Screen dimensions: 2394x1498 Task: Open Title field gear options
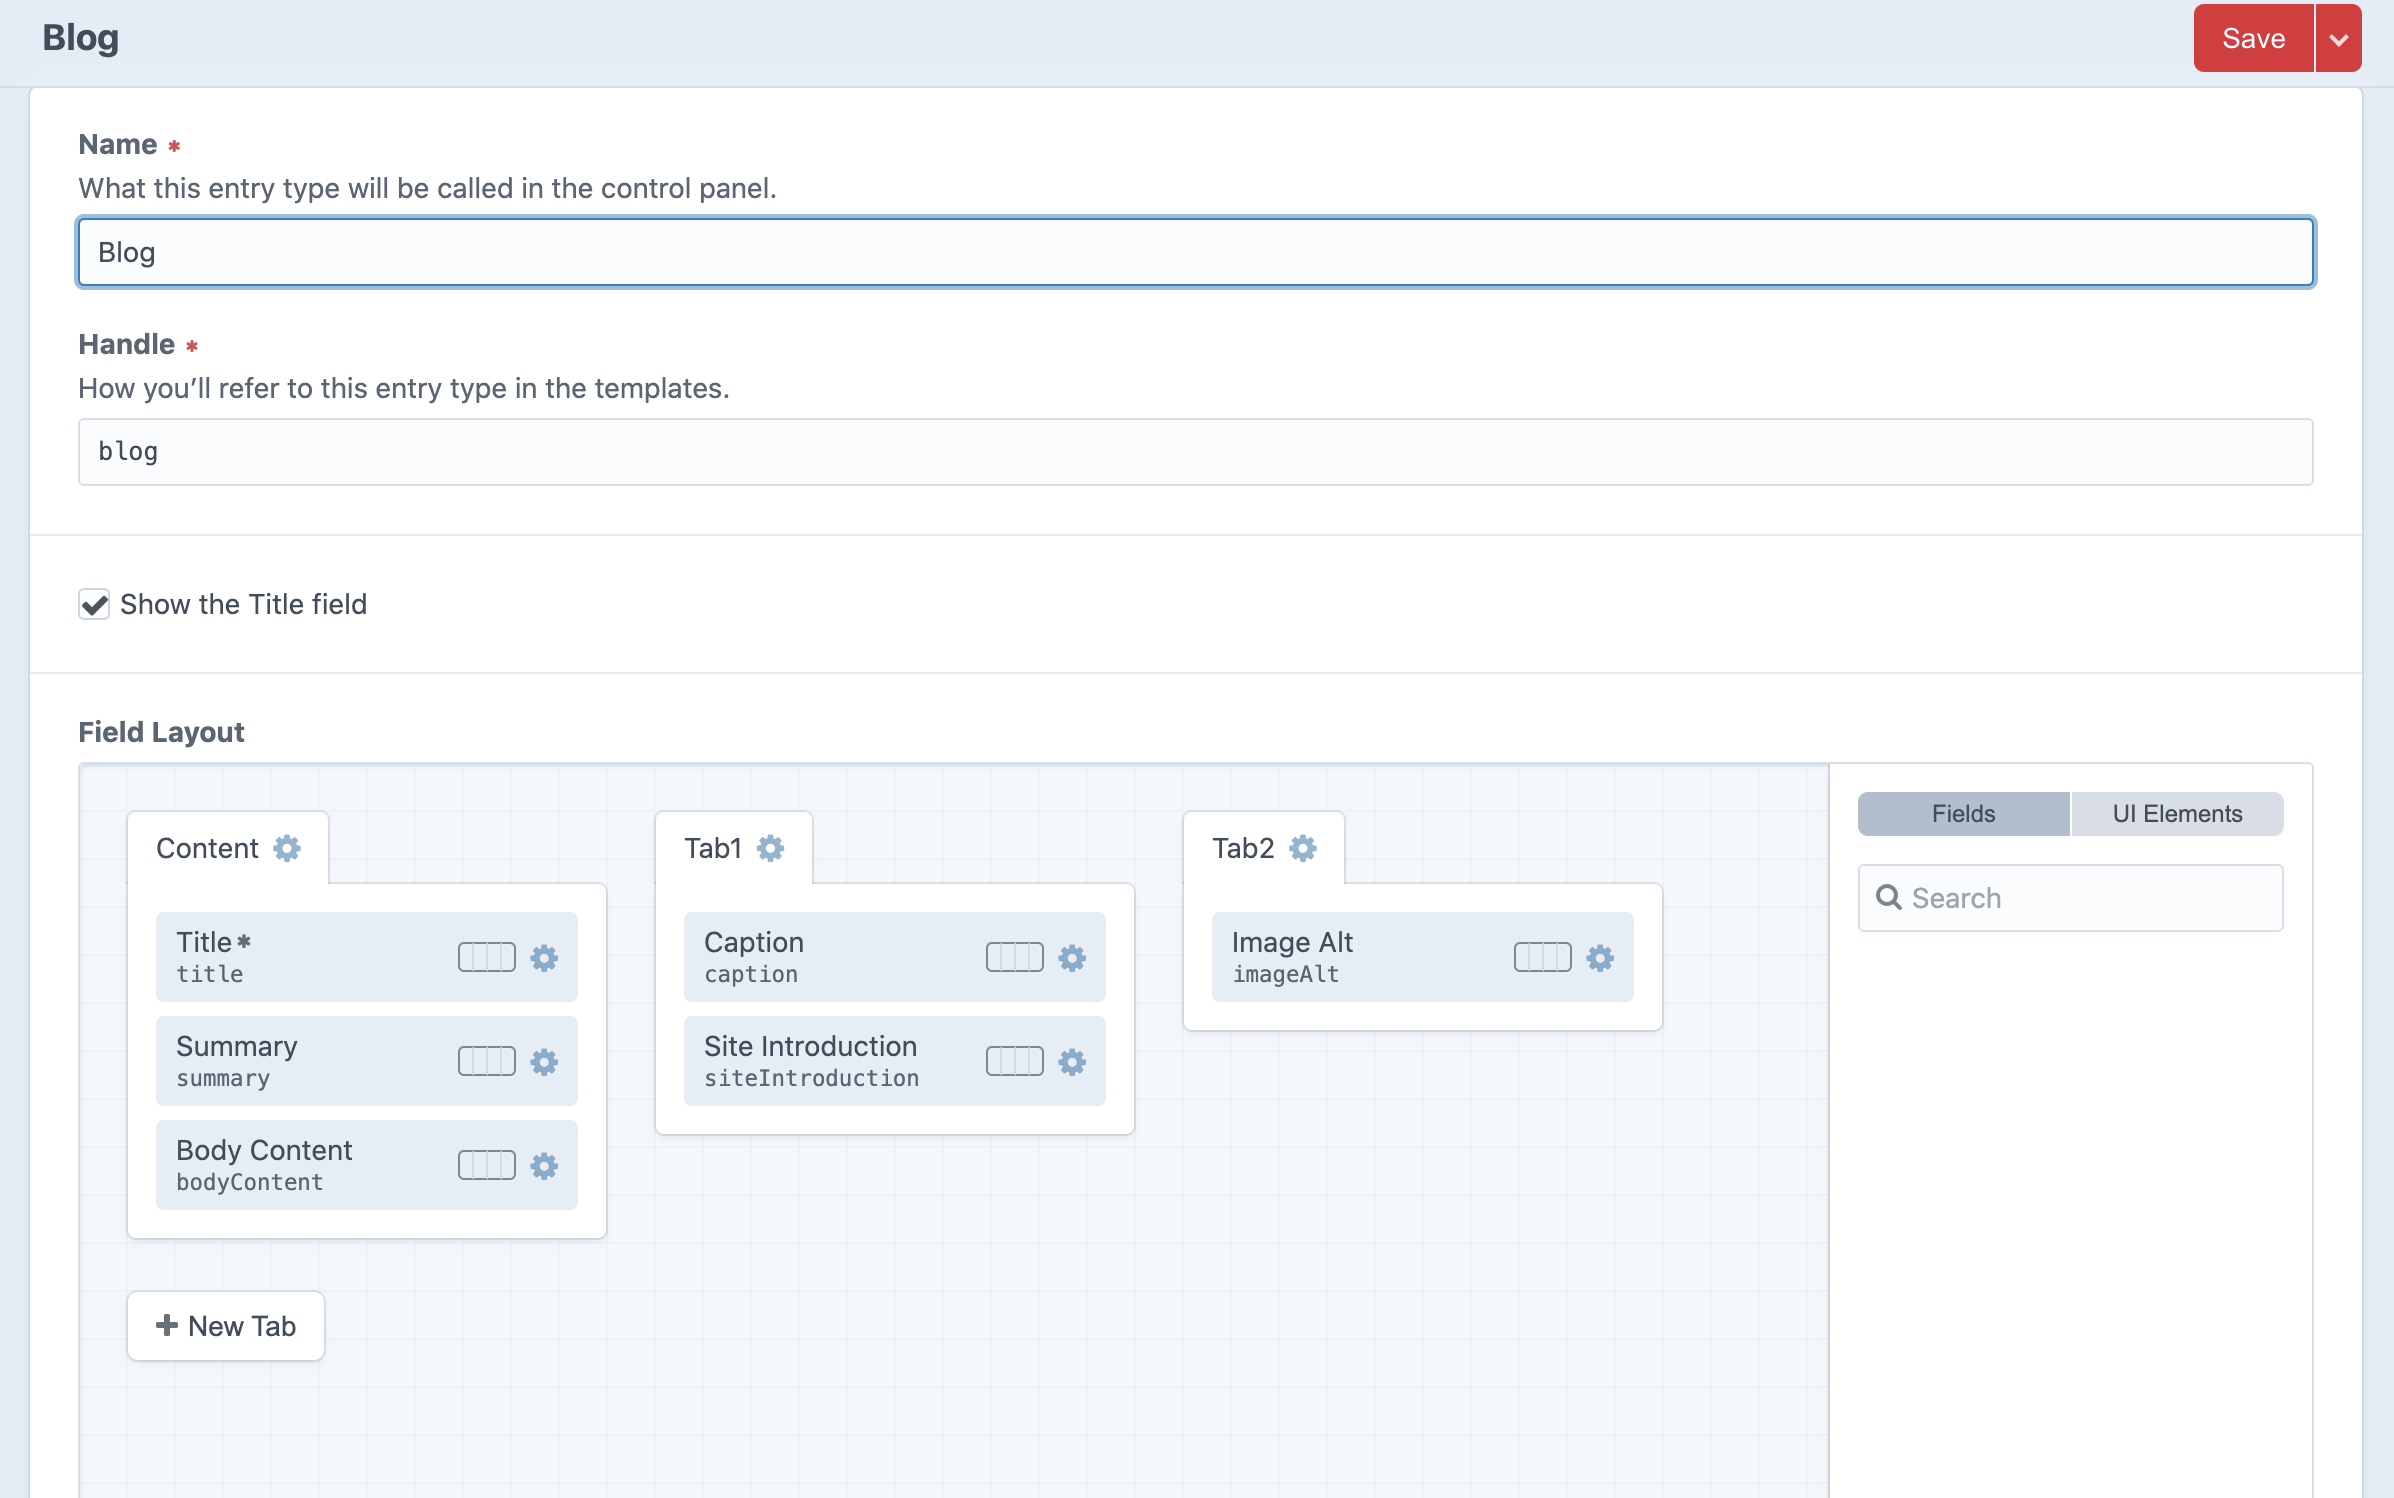(x=544, y=957)
